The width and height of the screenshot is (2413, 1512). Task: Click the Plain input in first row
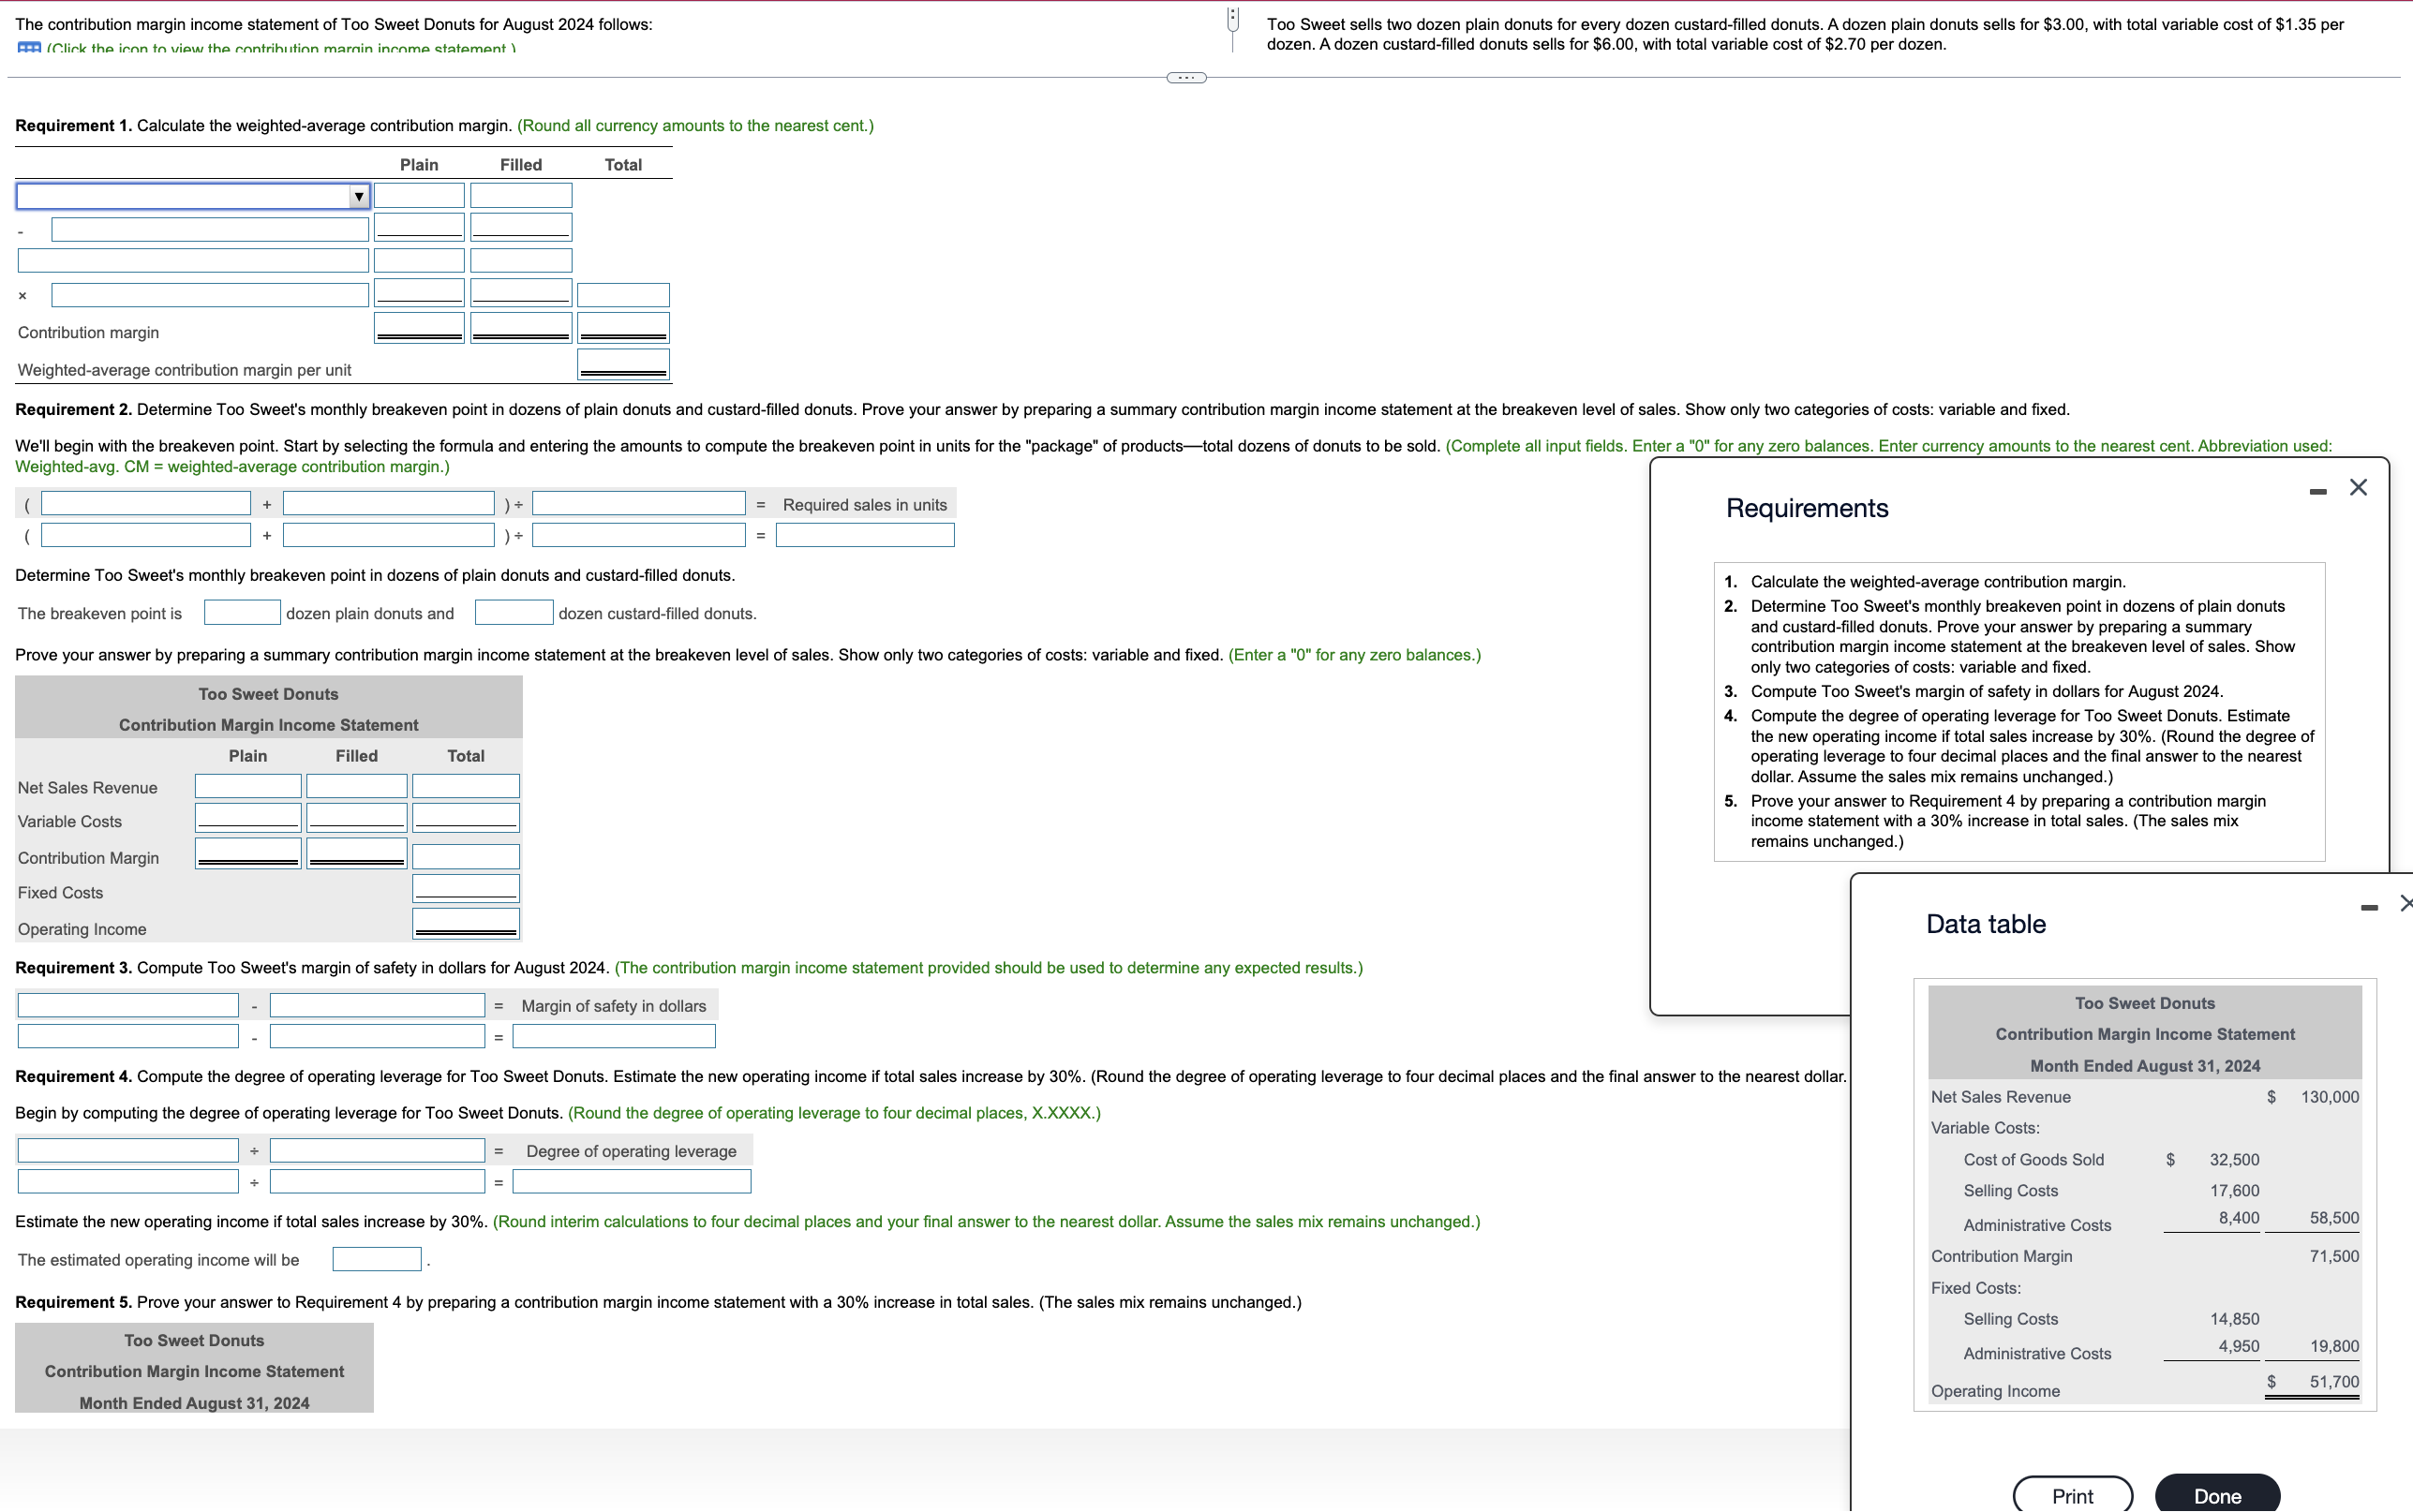pyautogui.click(x=419, y=196)
